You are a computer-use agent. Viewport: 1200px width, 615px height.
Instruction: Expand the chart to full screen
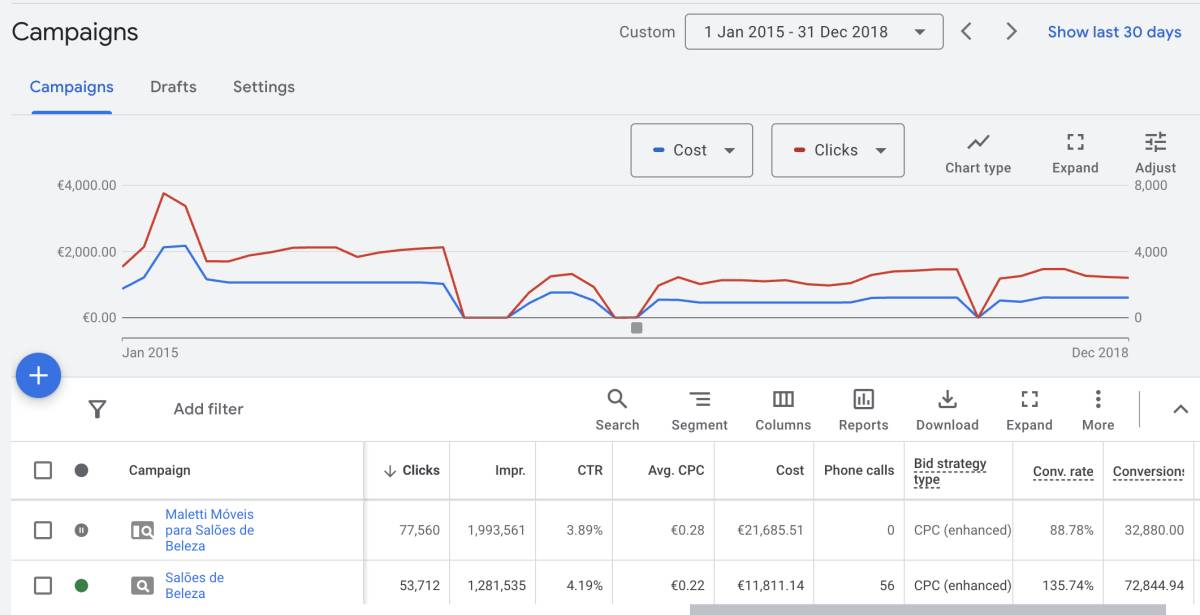1075,153
